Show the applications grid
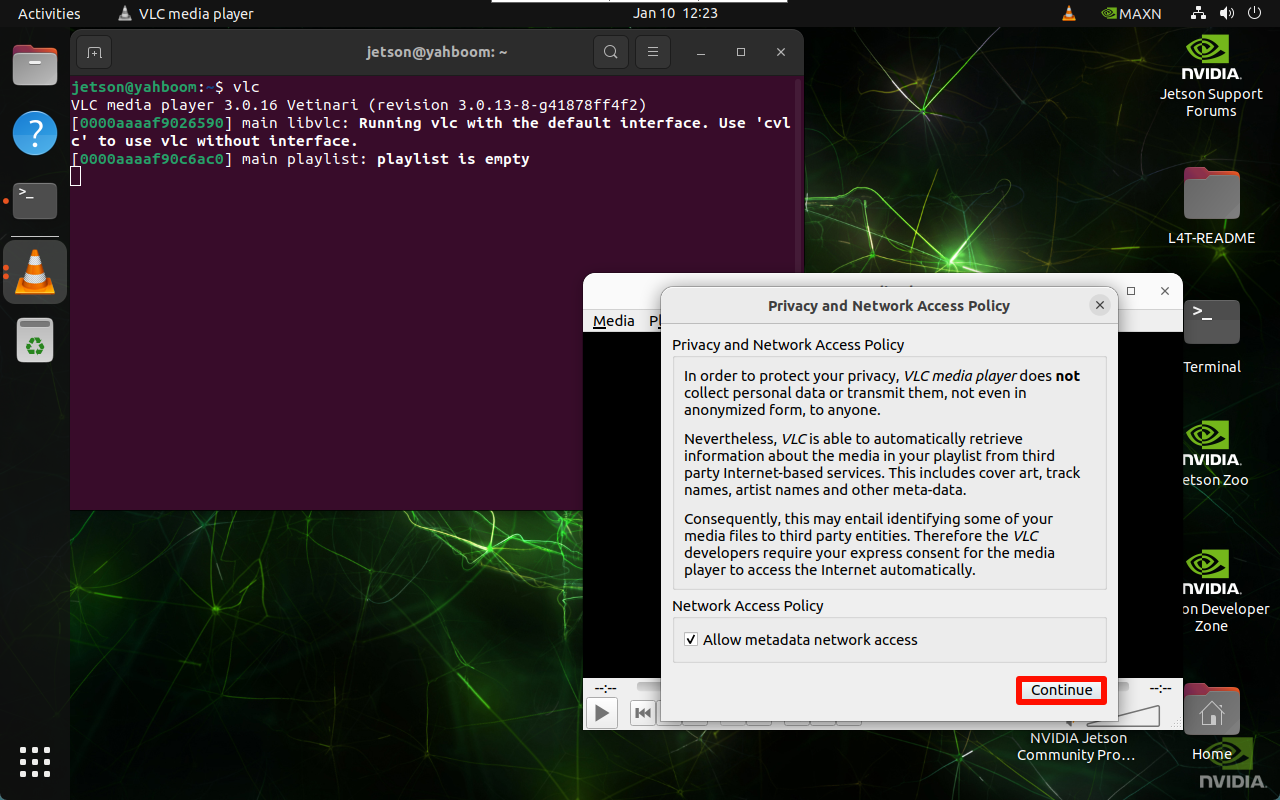The height and width of the screenshot is (800, 1280). point(35,761)
